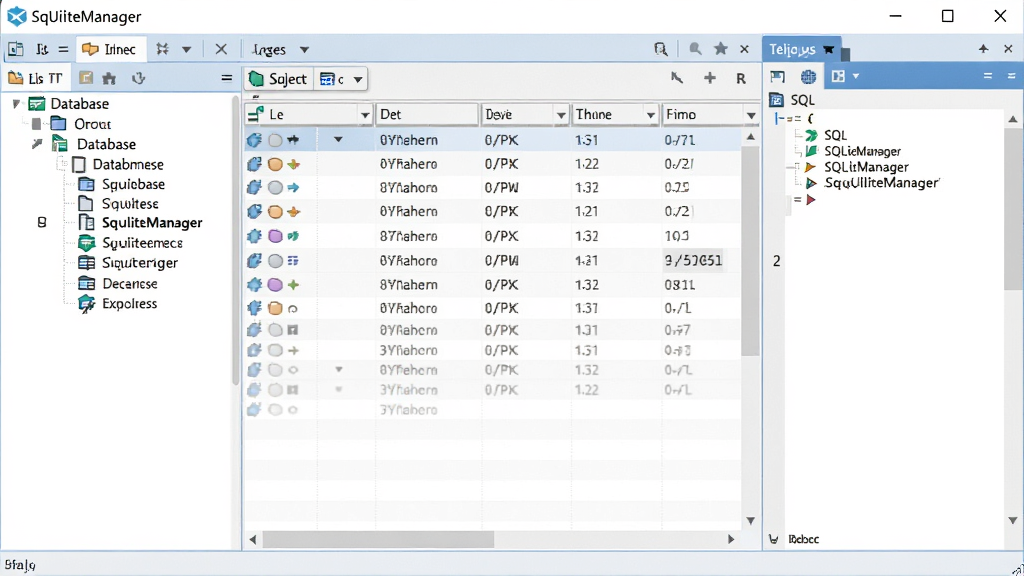Expand the dropdown arrow in the first row

pyautogui.click(x=338, y=139)
